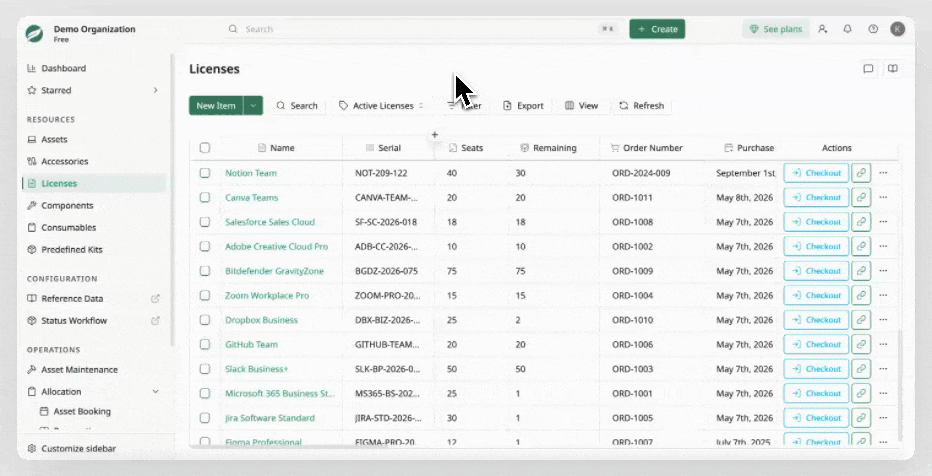
Task: Check the Canva Teams row checkbox
Action: (204, 197)
